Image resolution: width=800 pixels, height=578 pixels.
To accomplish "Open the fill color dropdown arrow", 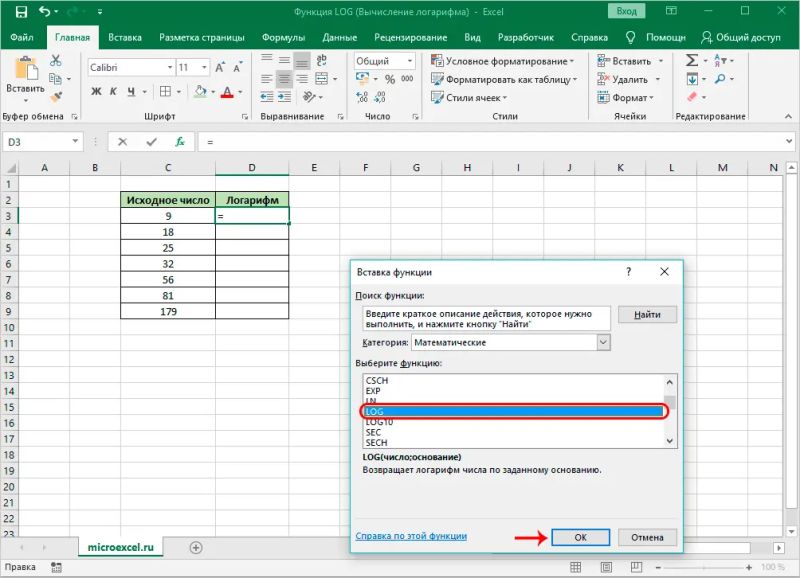I will pos(213,91).
